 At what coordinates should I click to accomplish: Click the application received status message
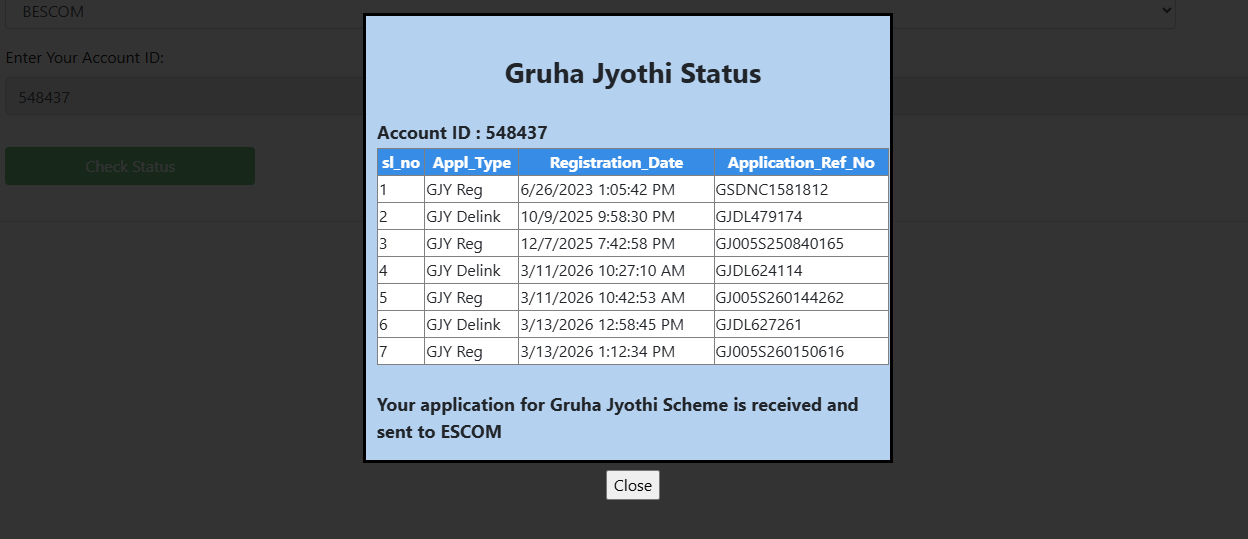pyautogui.click(x=617, y=419)
